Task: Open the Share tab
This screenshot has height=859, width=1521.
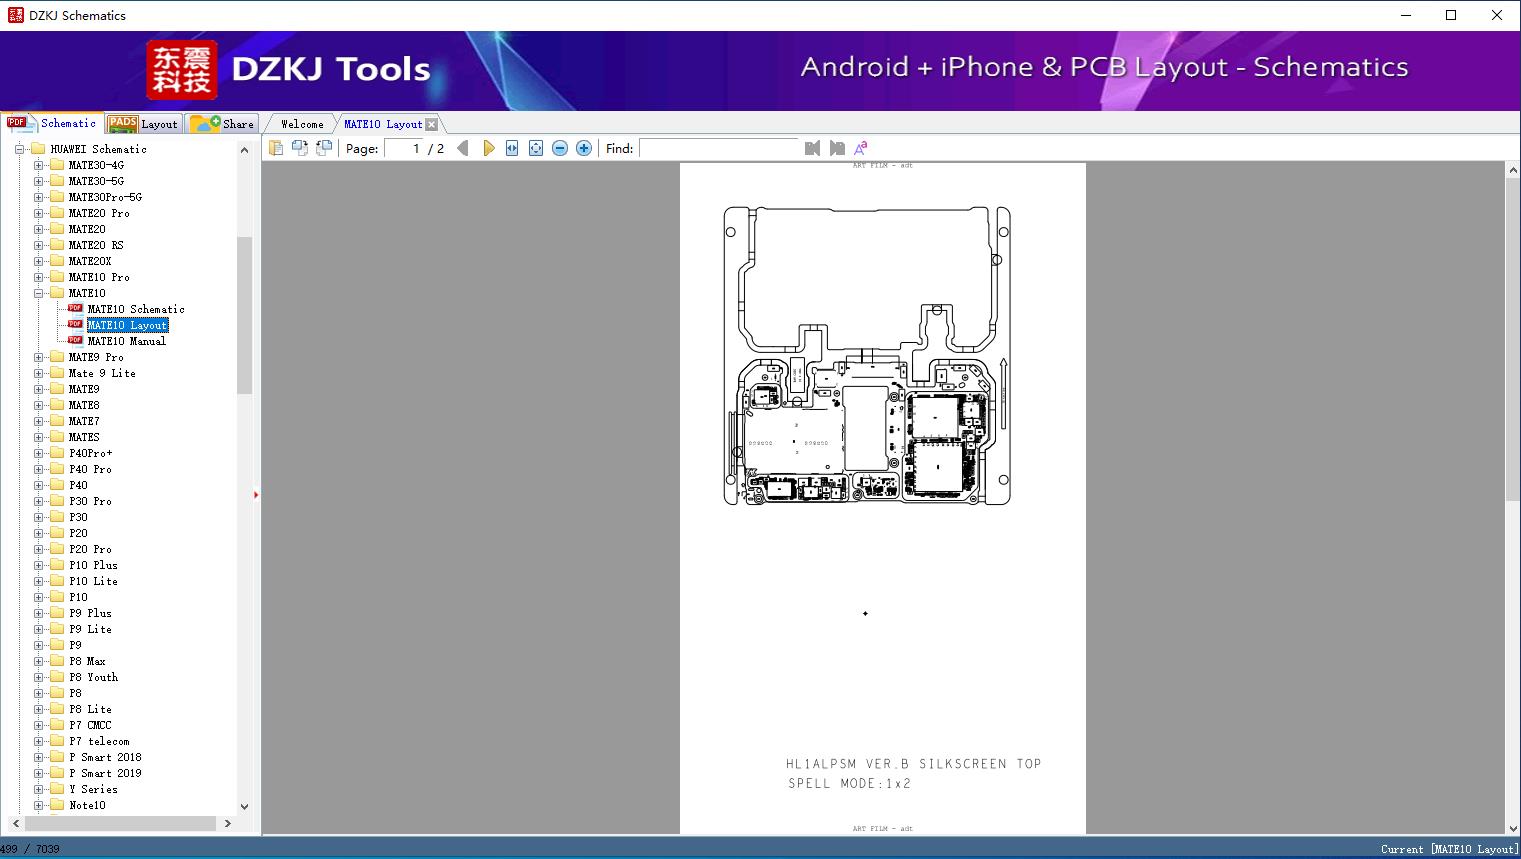Action: pos(223,124)
